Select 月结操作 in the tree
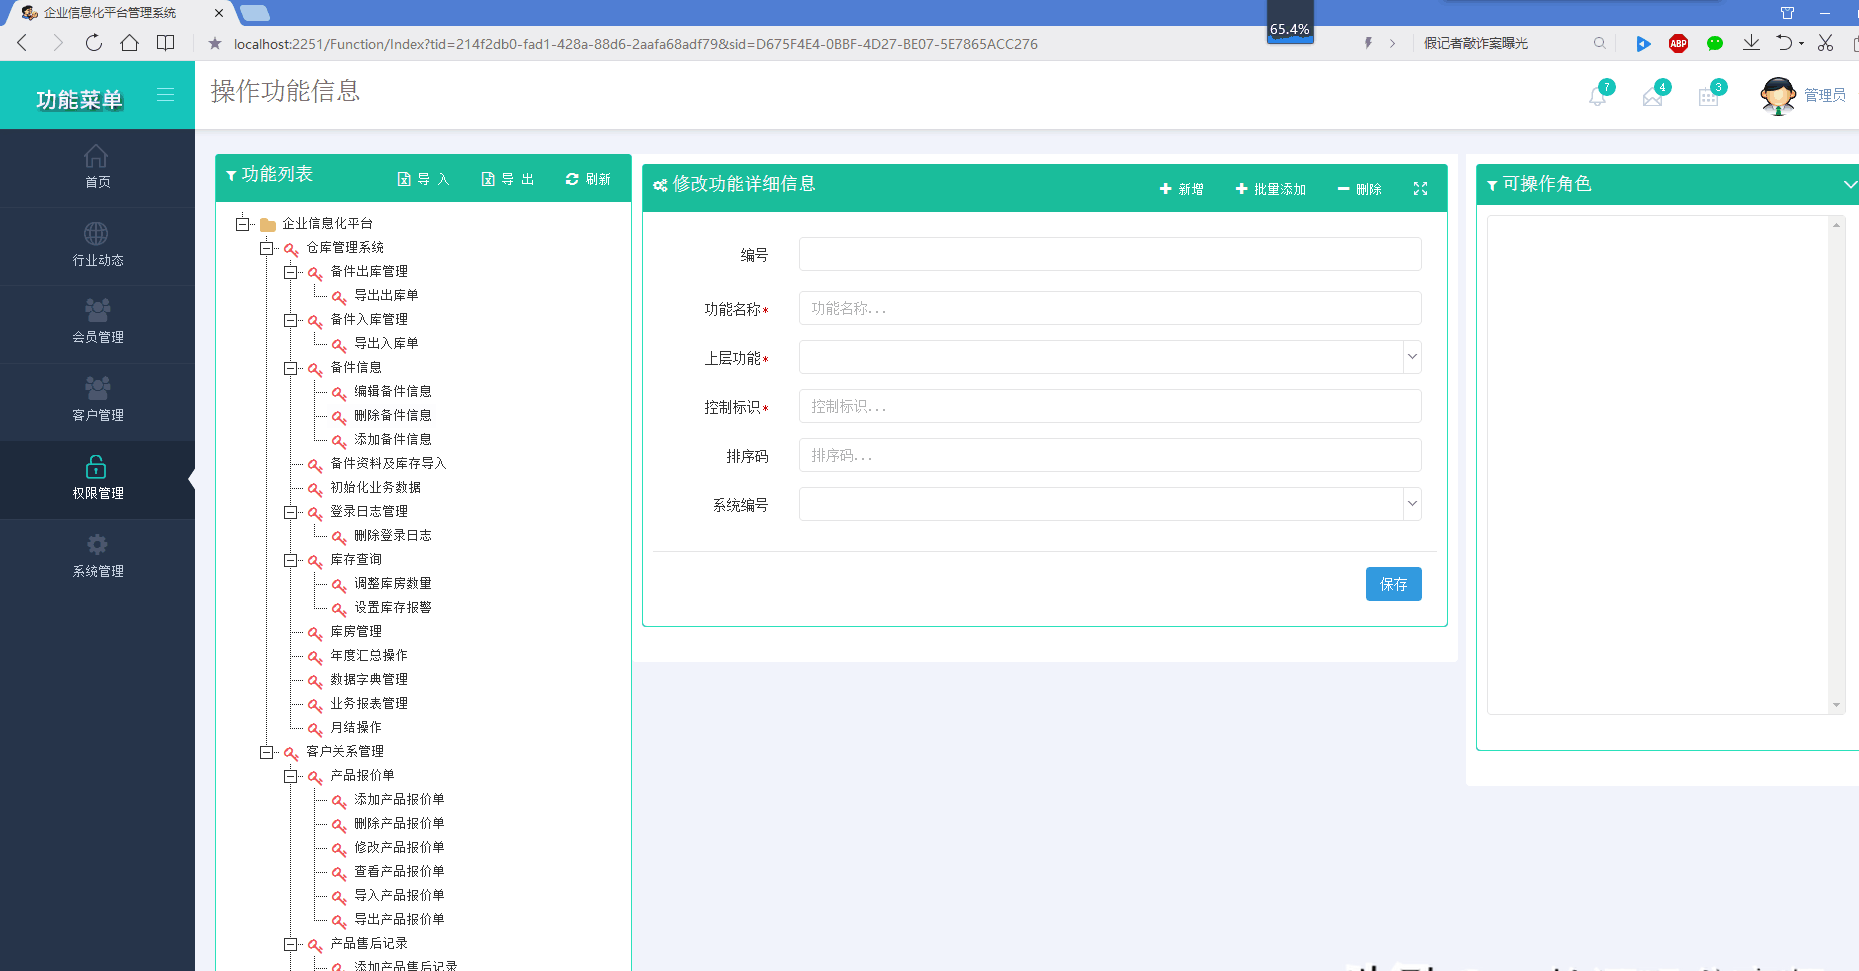1859x971 pixels. [x=356, y=727]
